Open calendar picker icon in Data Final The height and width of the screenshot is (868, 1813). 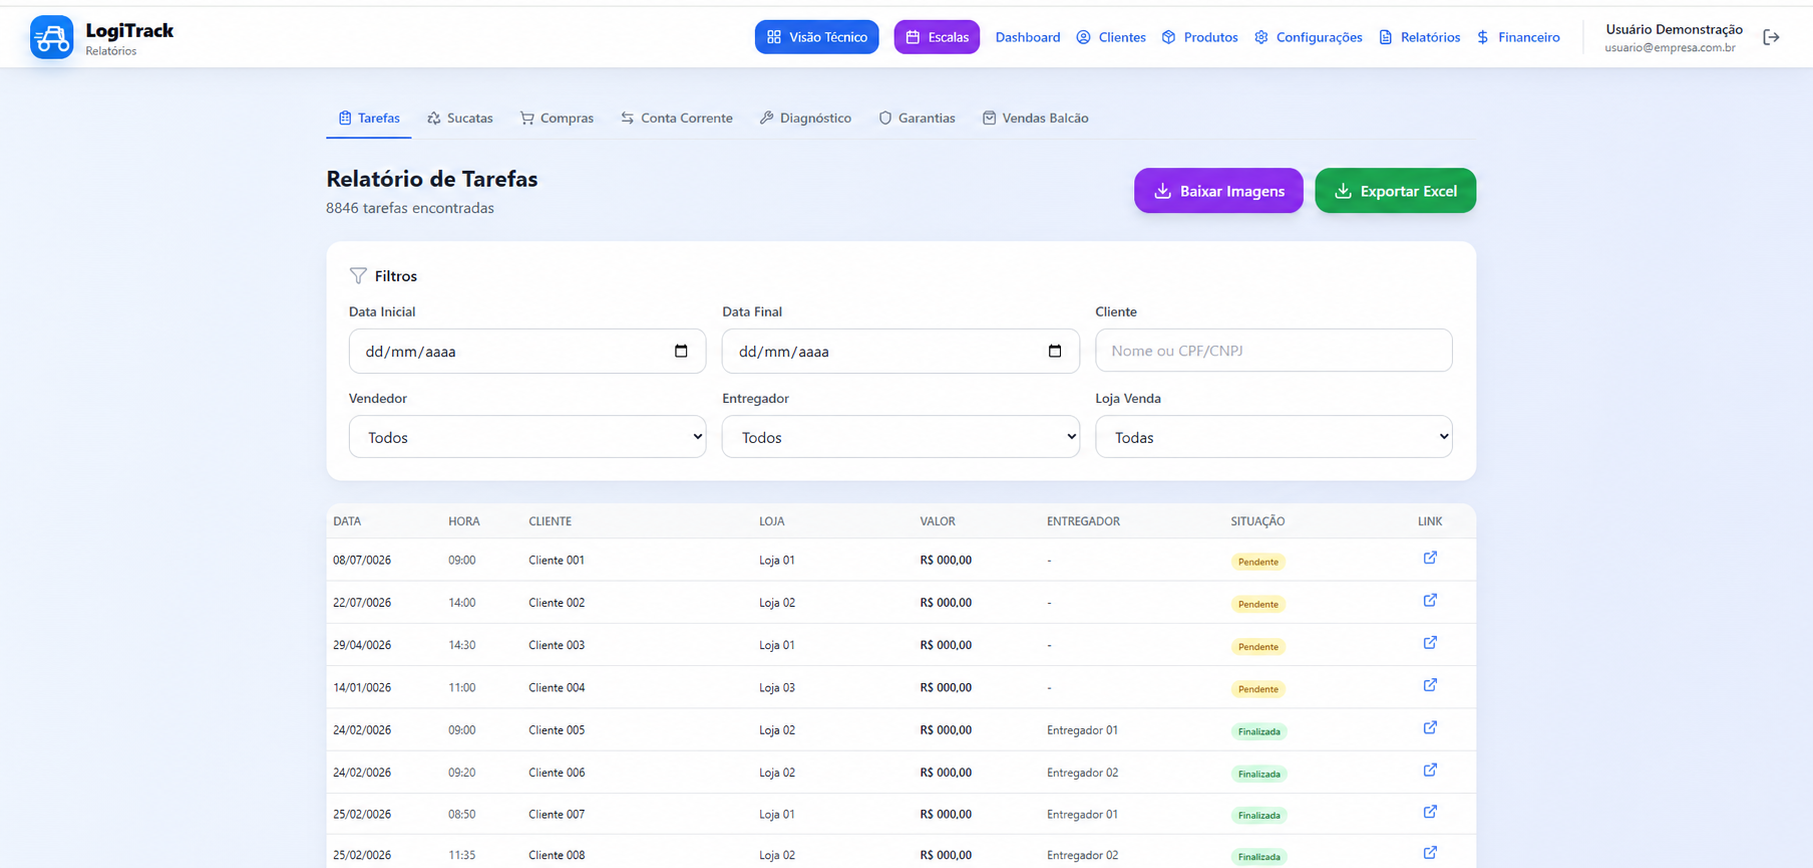coord(1054,351)
